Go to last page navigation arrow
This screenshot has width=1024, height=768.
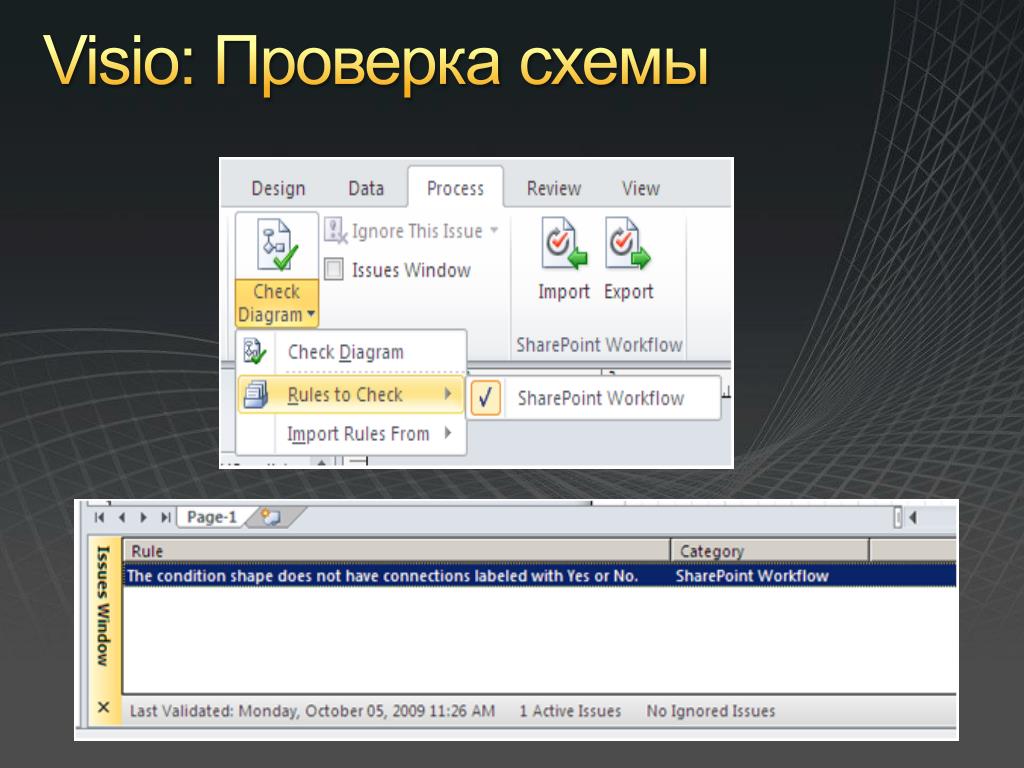[165, 517]
